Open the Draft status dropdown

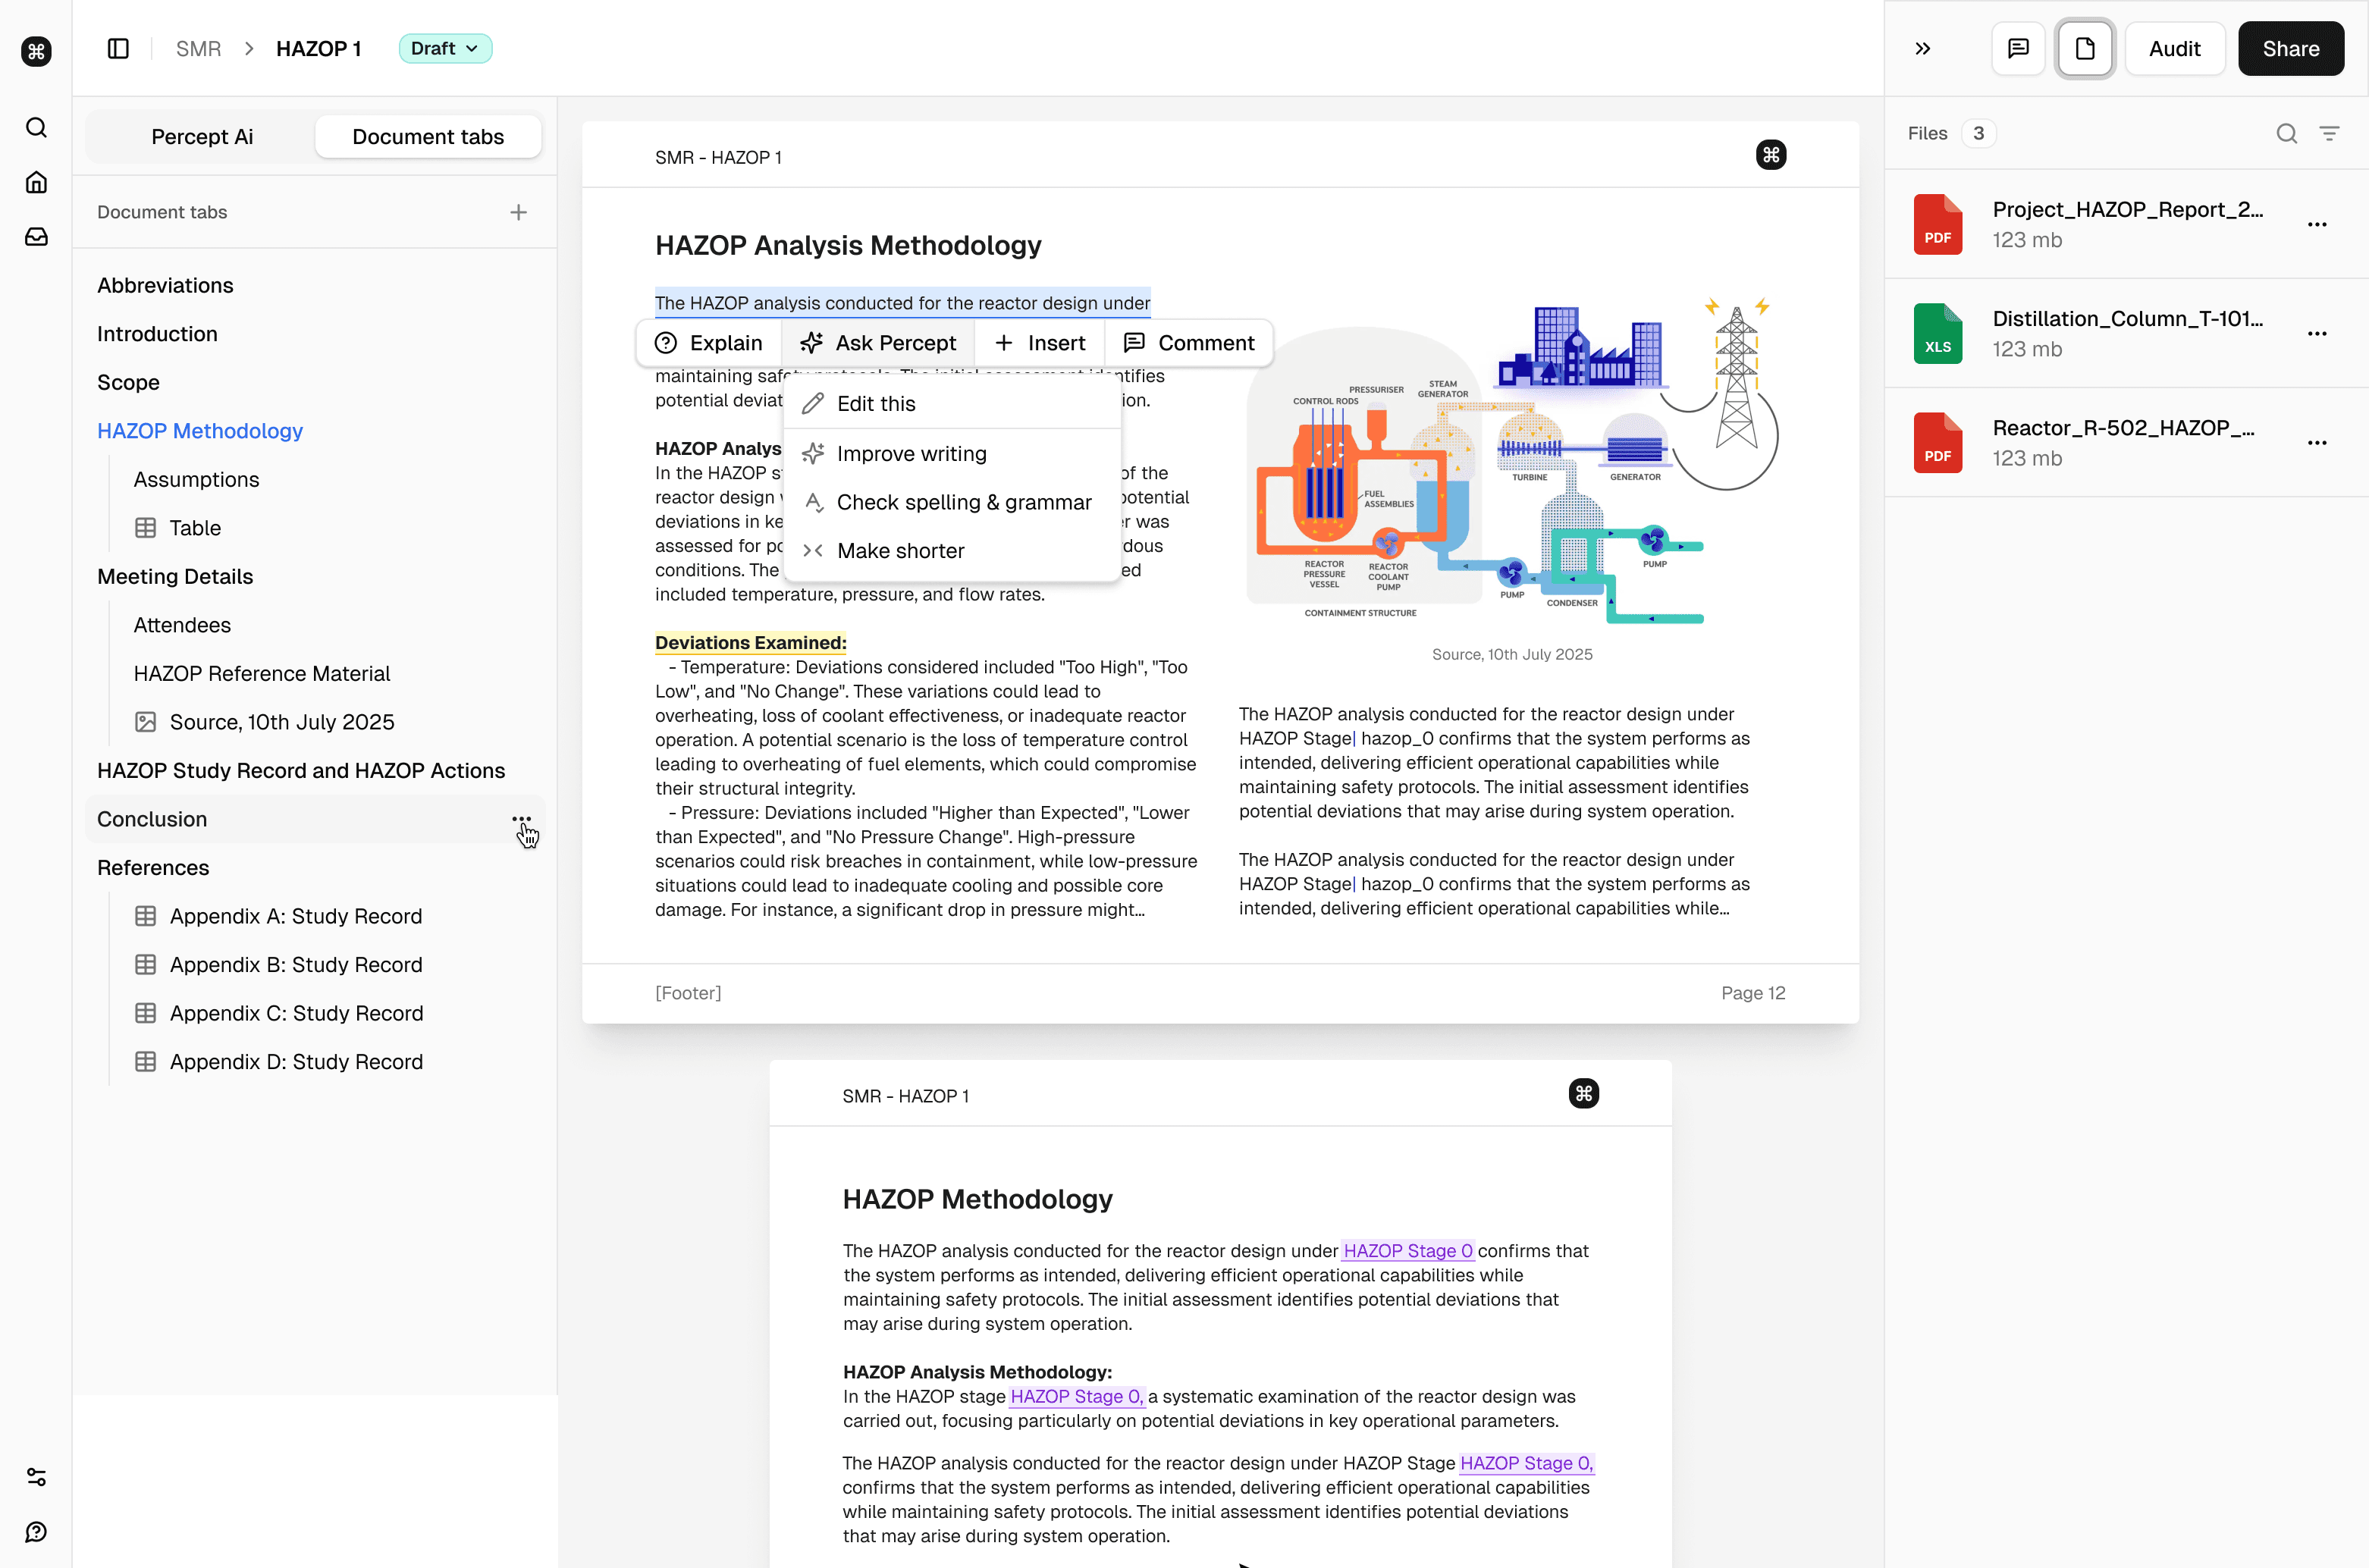(445, 48)
